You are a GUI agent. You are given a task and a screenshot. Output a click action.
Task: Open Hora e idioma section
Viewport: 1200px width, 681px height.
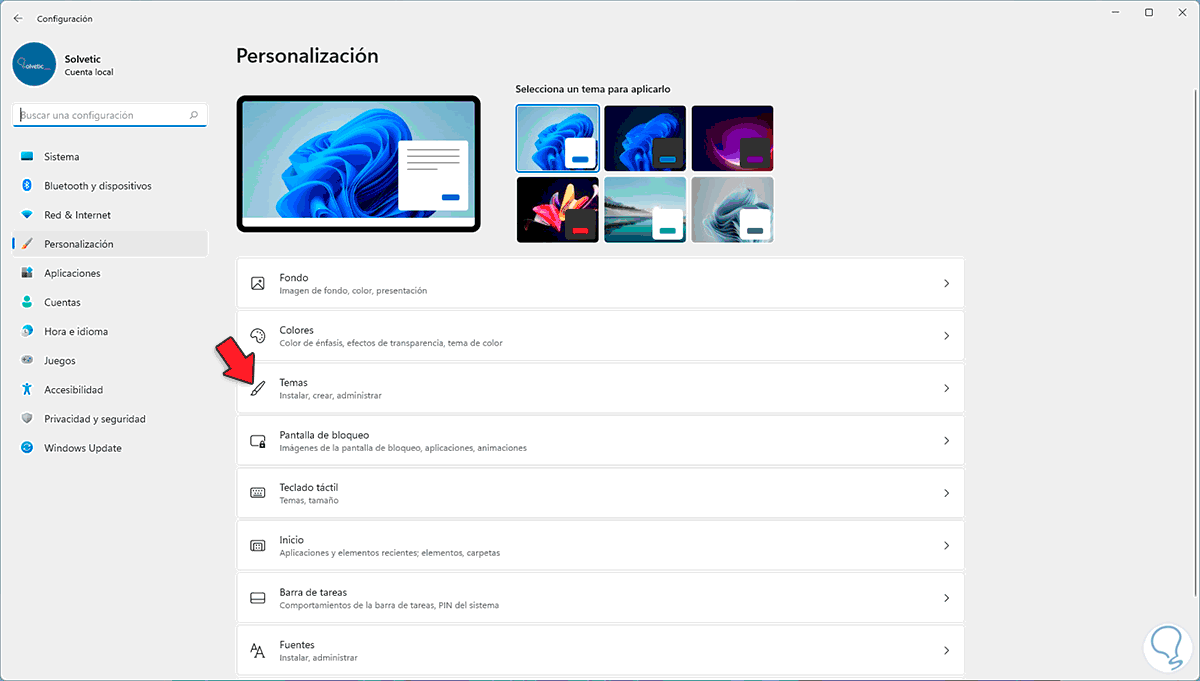coord(110,331)
